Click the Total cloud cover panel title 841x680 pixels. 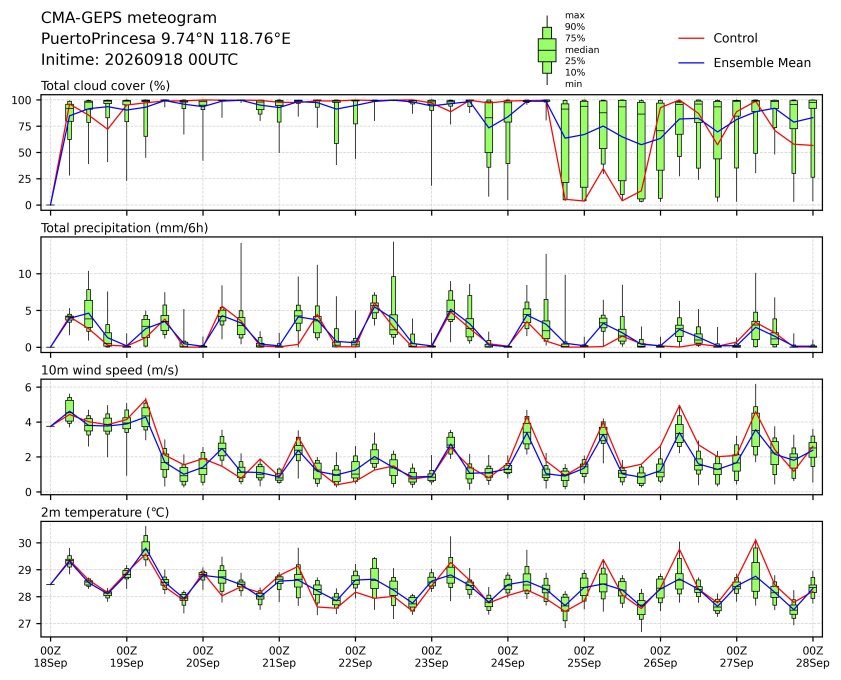coord(106,86)
